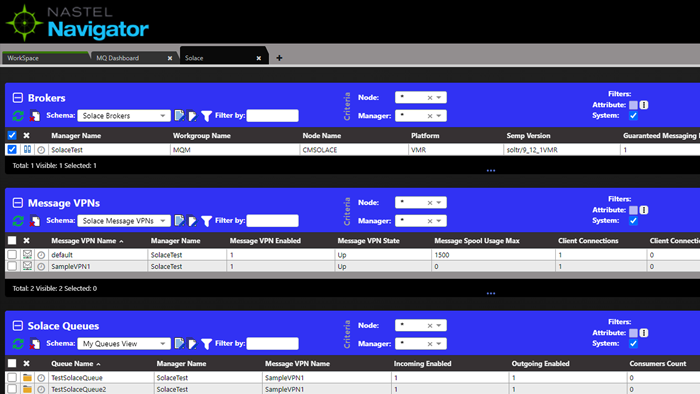The height and width of the screenshot is (394, 700).
Task: Open the Solace Message VPNs schema dropdown
Action: [124, 221]
